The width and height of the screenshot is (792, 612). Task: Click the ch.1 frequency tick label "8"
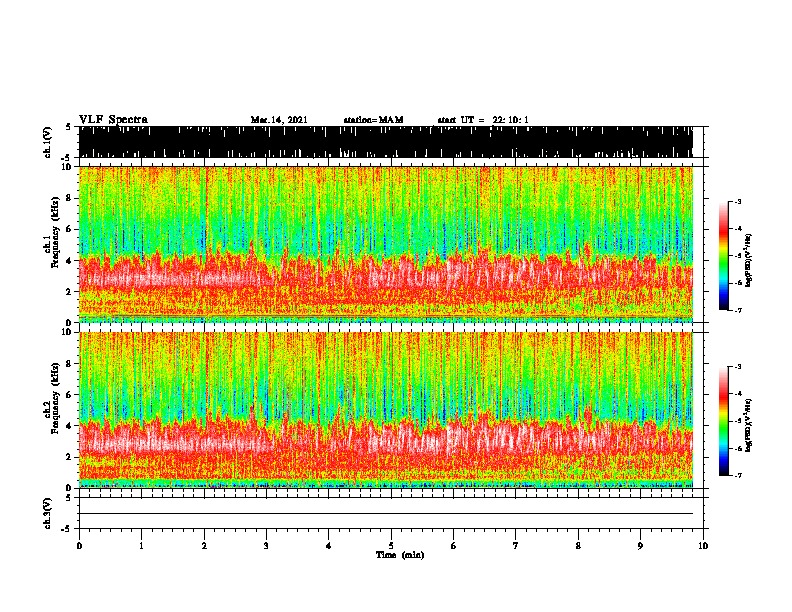click(70, 198)
